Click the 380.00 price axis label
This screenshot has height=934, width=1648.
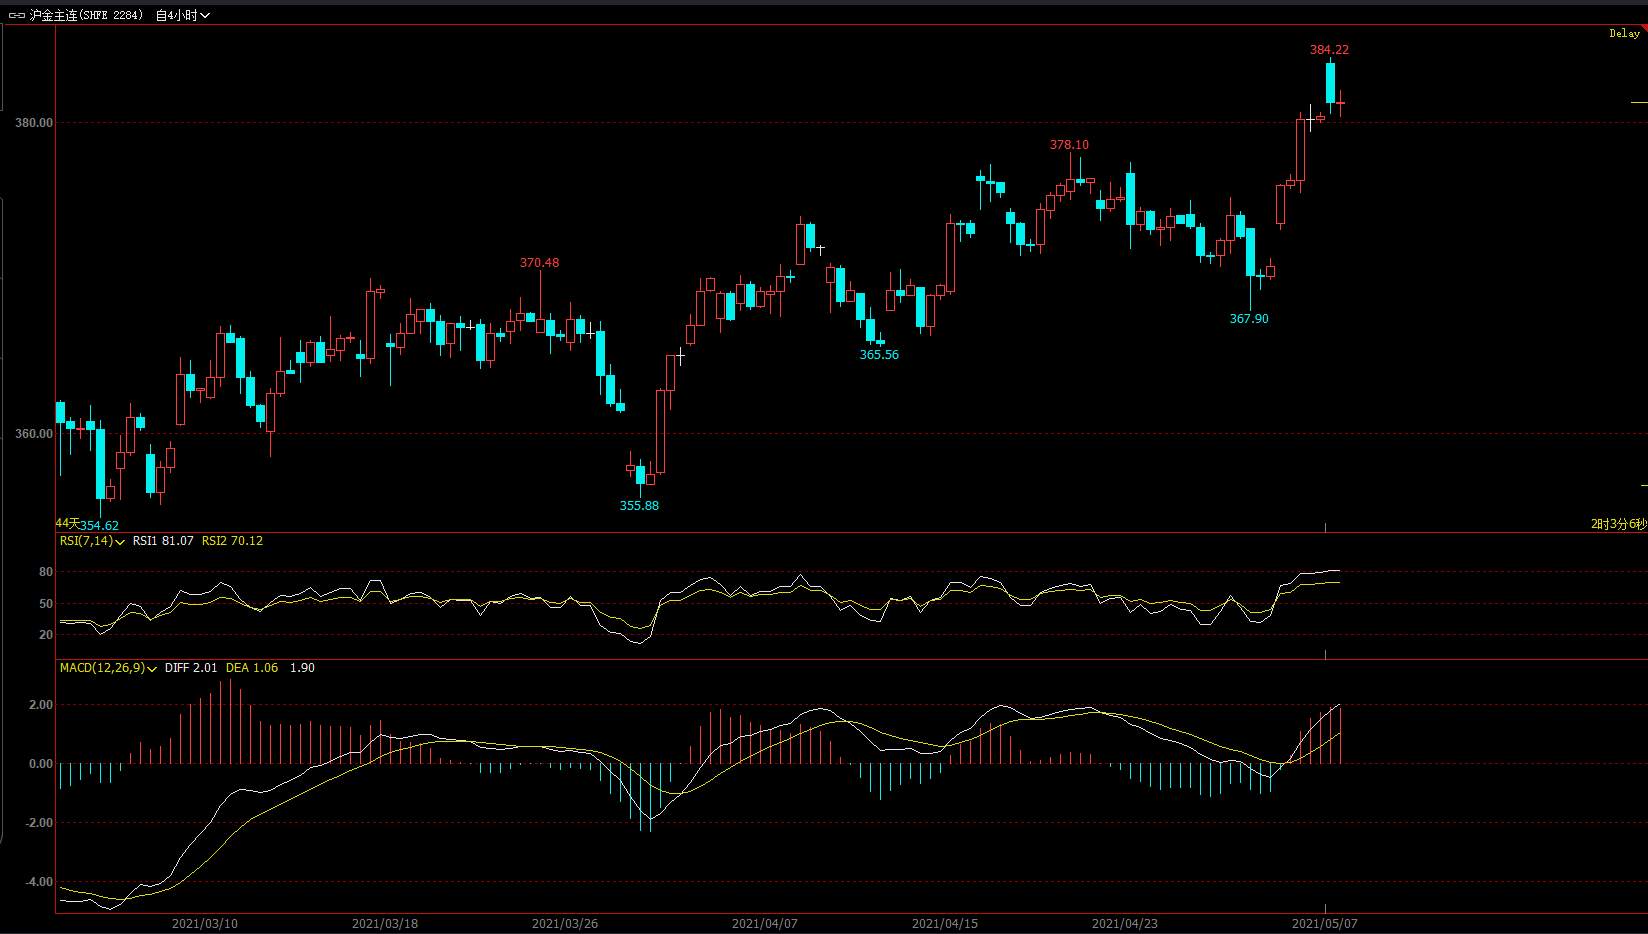33,123
